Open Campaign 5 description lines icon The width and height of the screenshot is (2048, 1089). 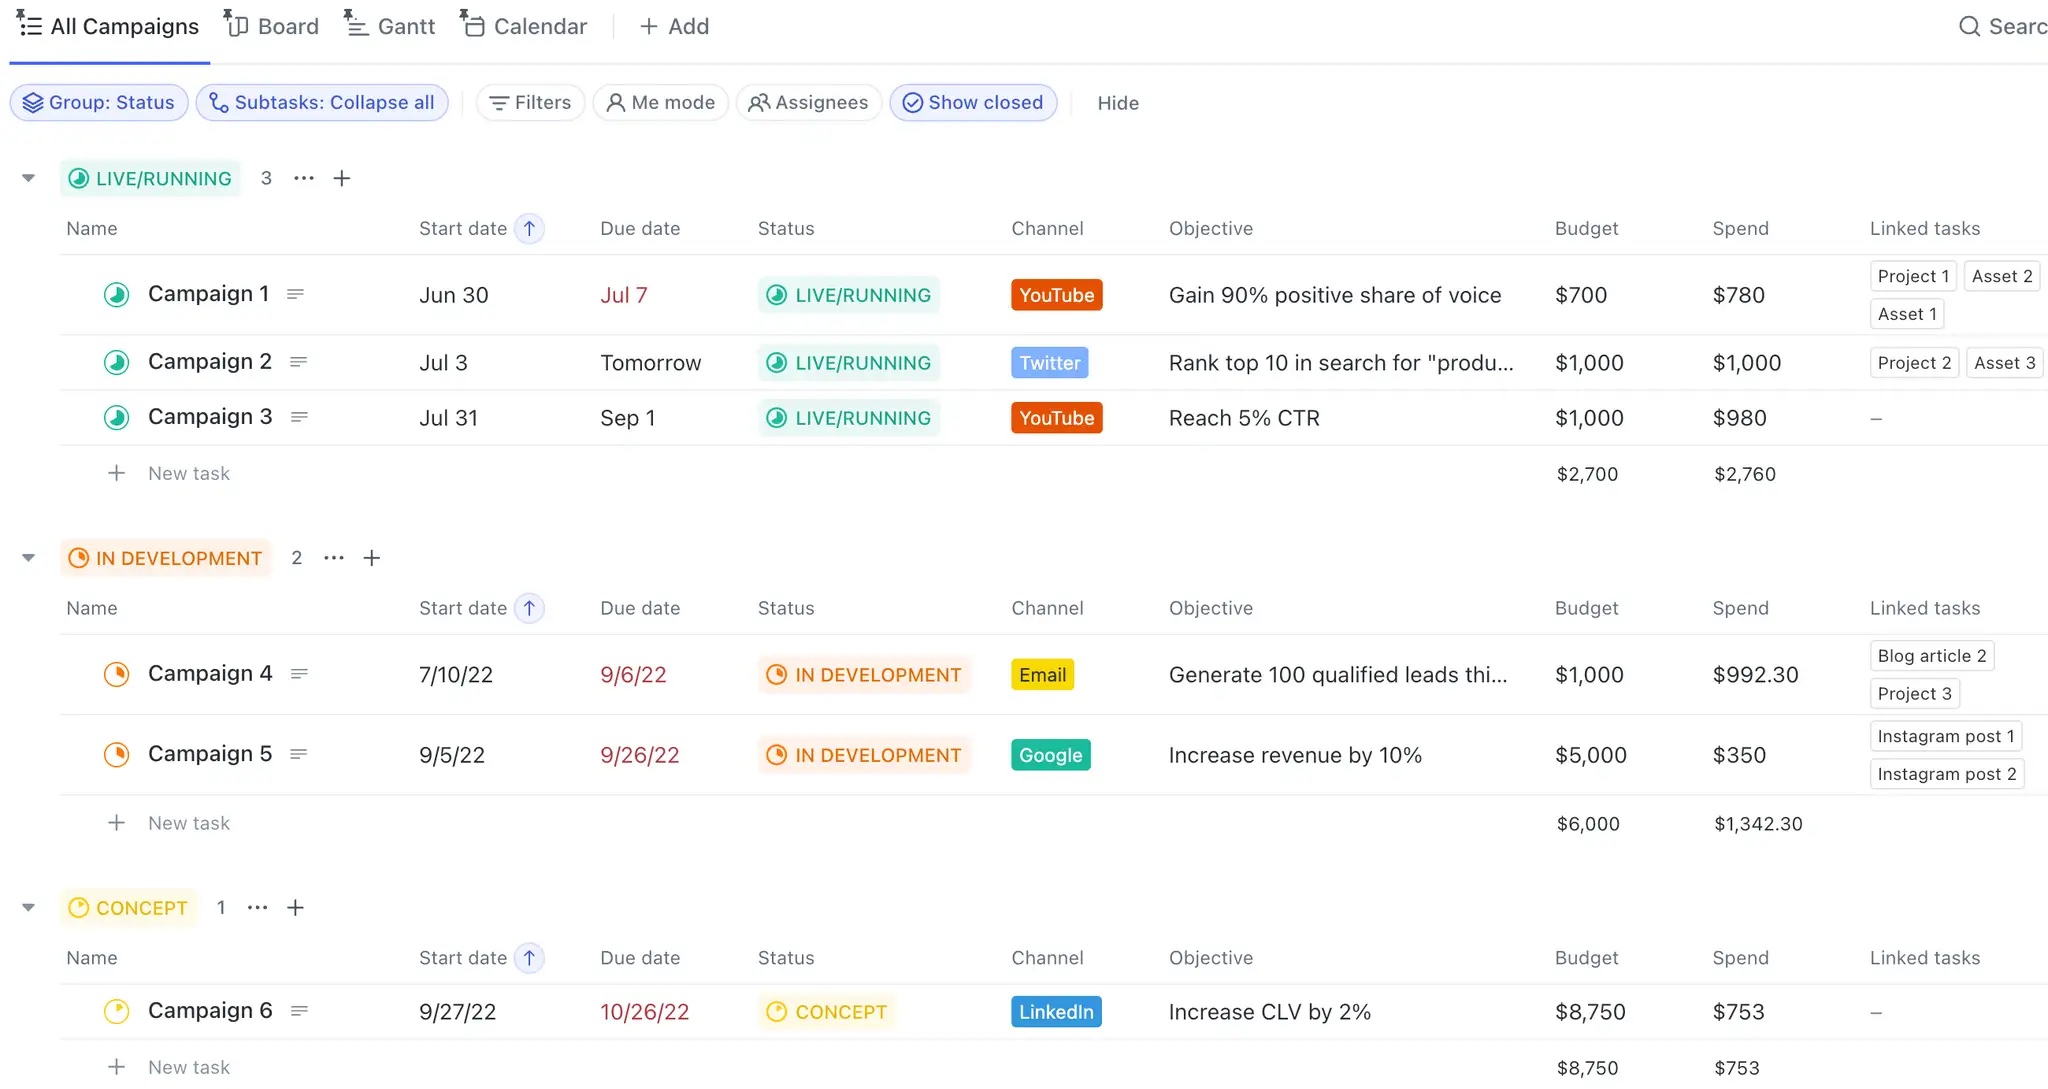(298, 754)
